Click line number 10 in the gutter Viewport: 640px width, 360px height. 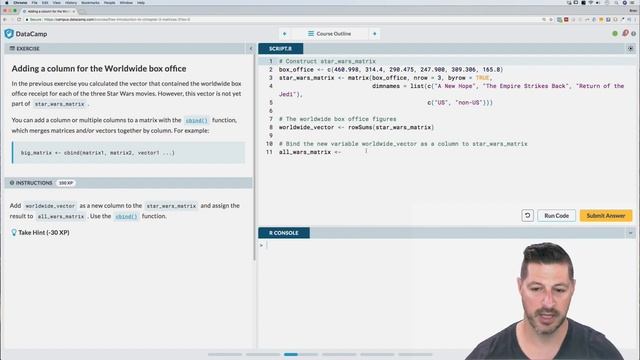tap(269, 144)
